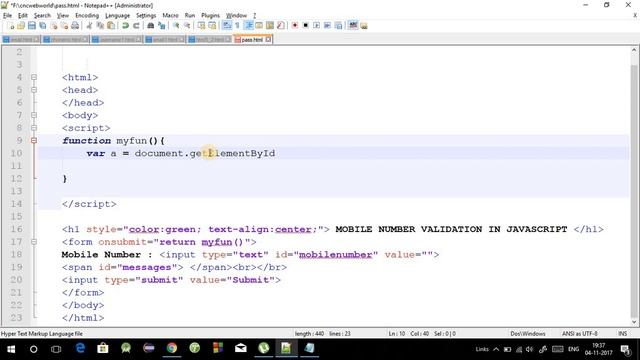
Task: Open Task View on the taskbar
Action: (x=56, y=349)
